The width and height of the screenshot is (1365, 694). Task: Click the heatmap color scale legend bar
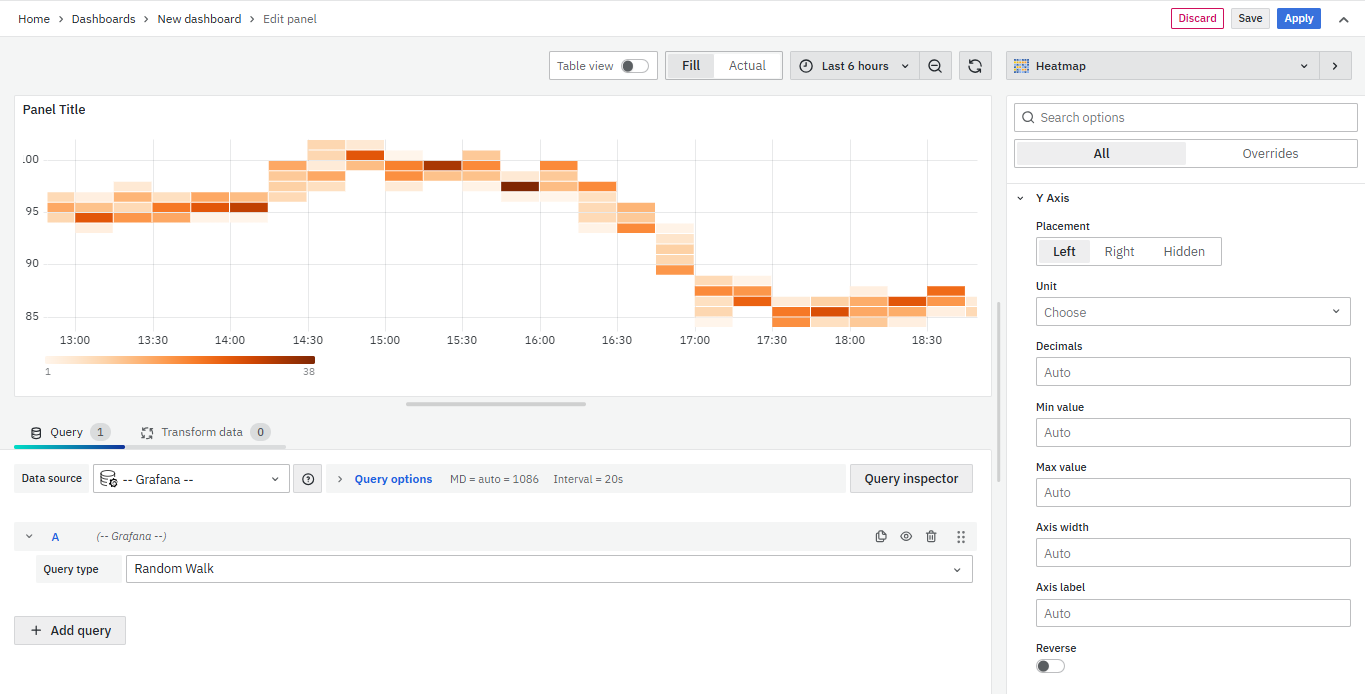coord(180,360)
